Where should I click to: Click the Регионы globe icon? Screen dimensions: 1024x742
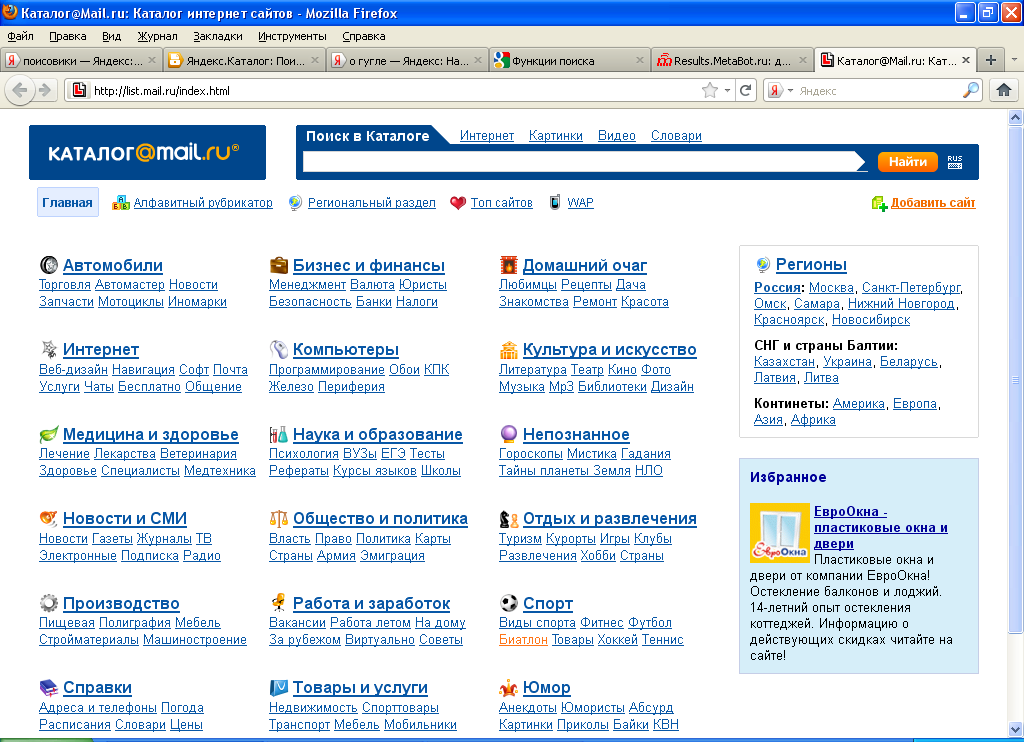763,265
